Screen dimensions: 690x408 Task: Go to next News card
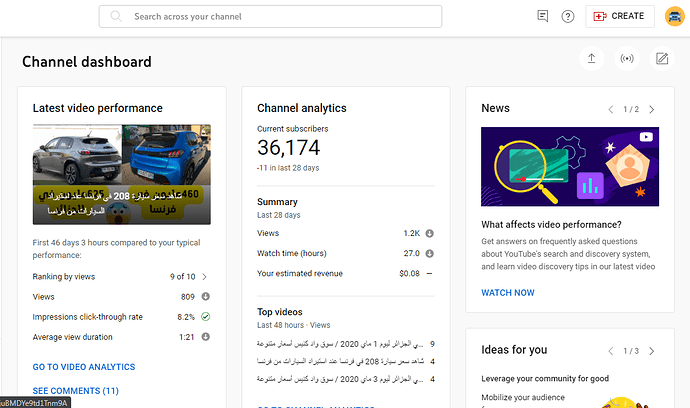pyautogui.click(x=652, y=110)
